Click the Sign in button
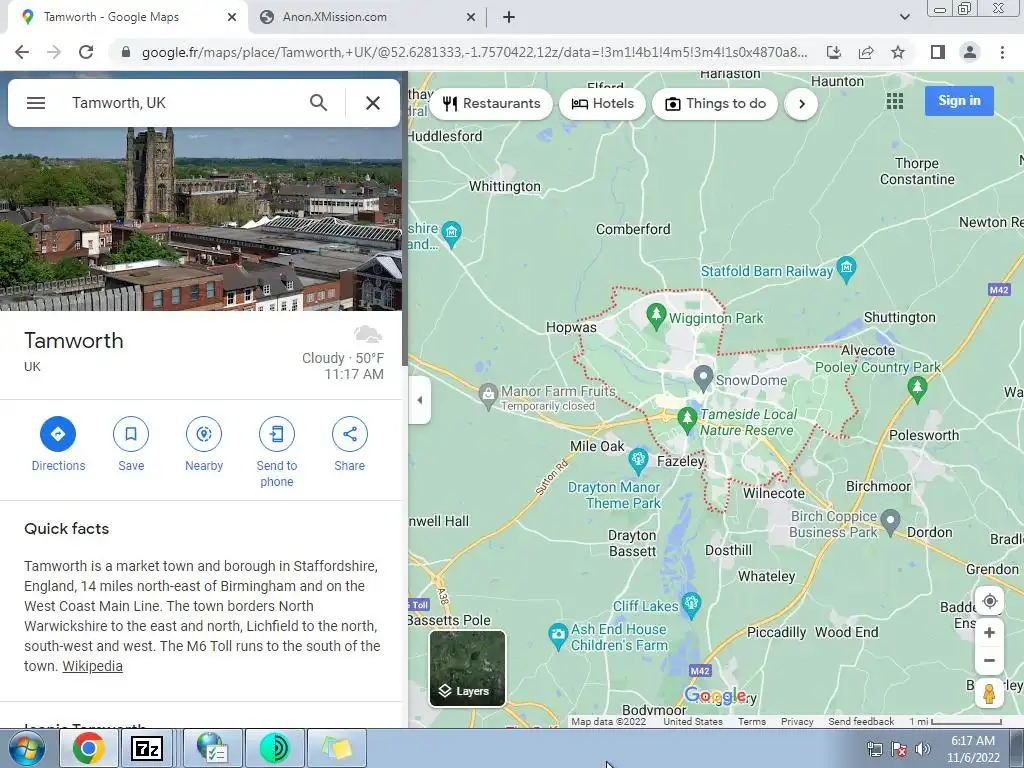Screen dimensions: 1024x768 [959, 101]
